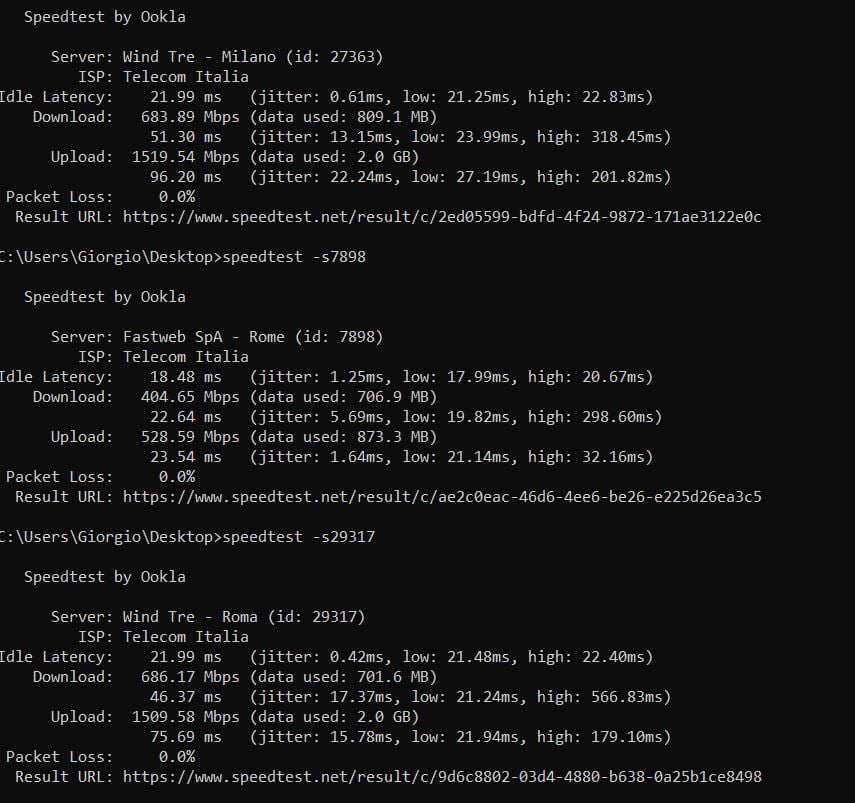Click the 1519.54 Mbps upload value

coord(185,157)
